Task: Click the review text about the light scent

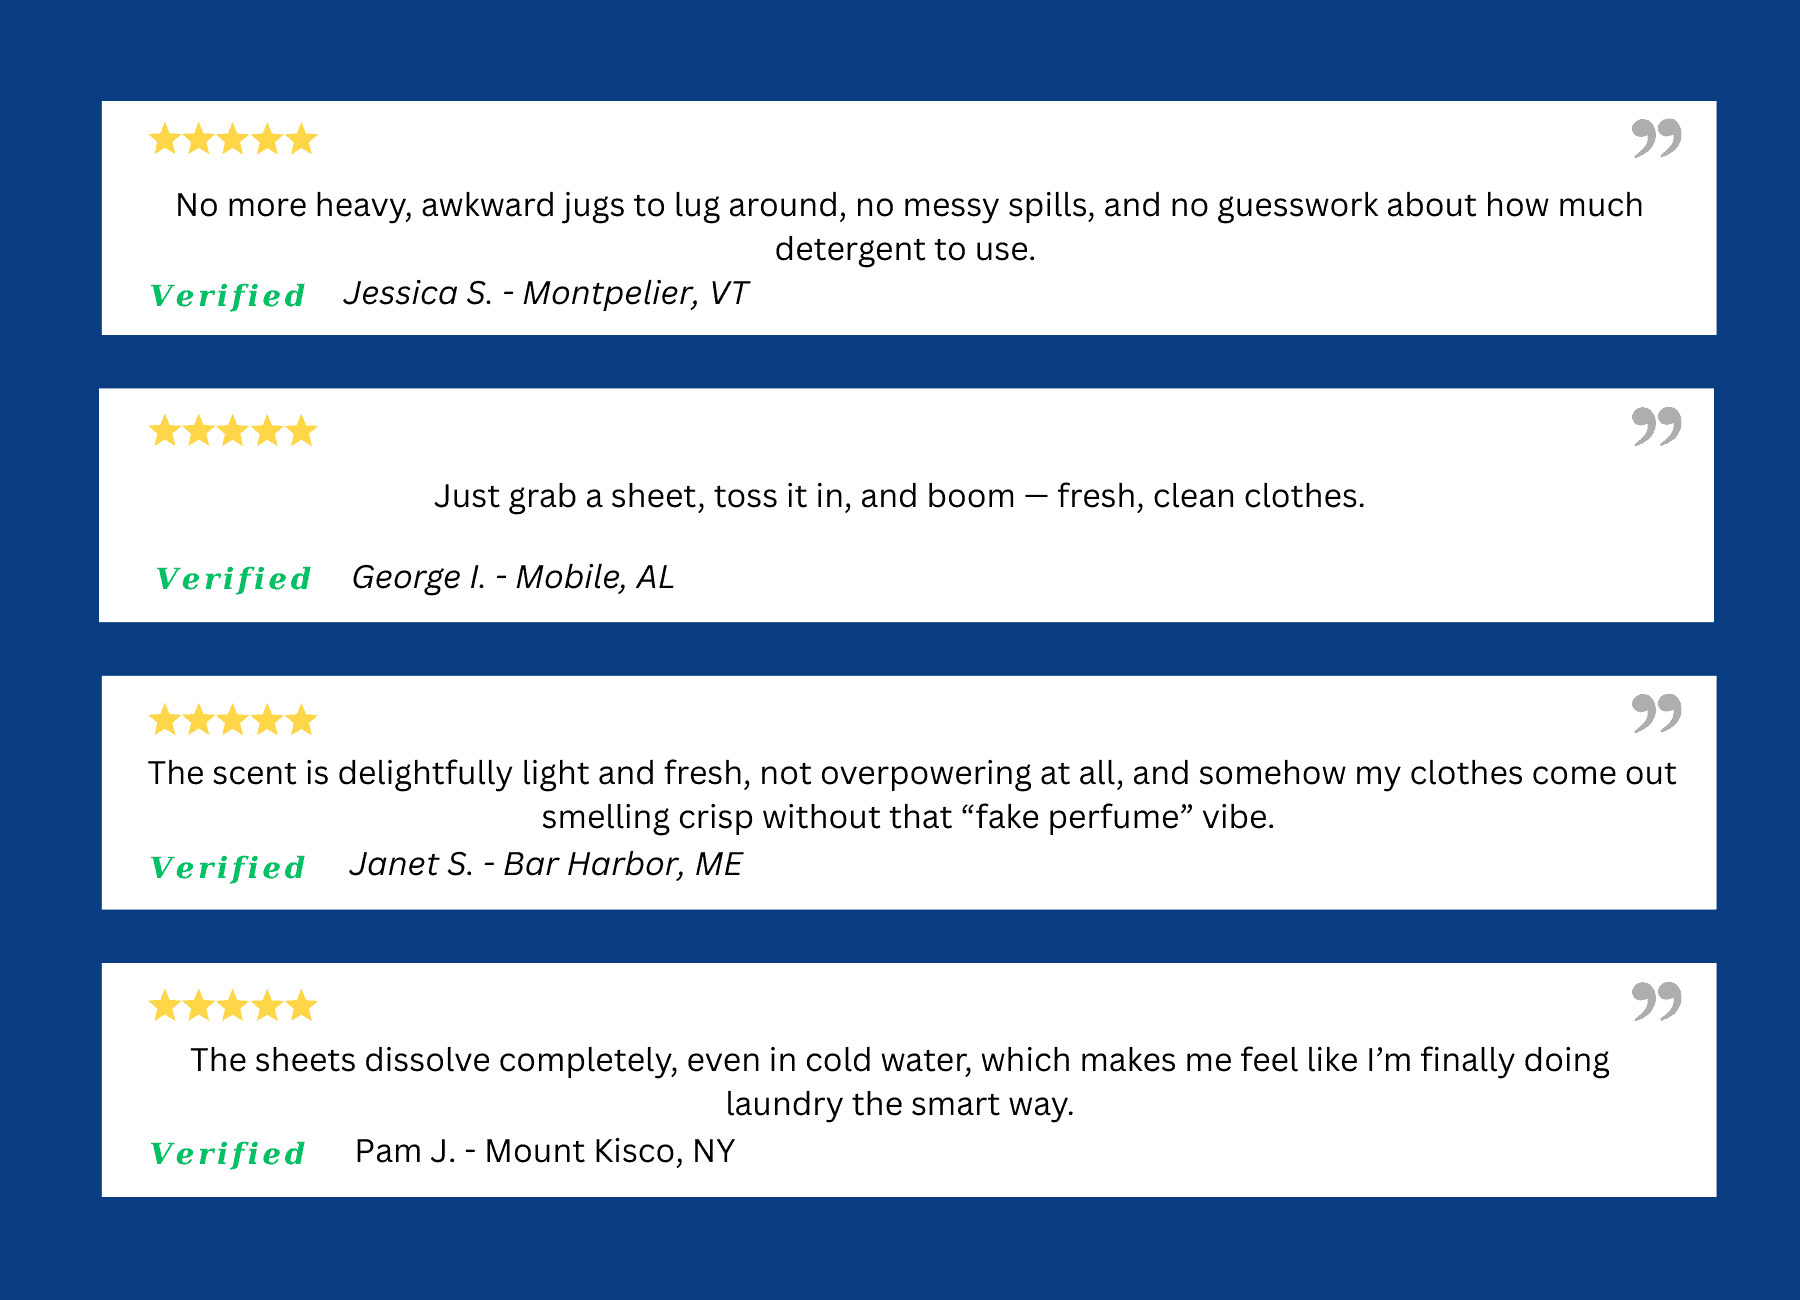Action: [910, 794]
